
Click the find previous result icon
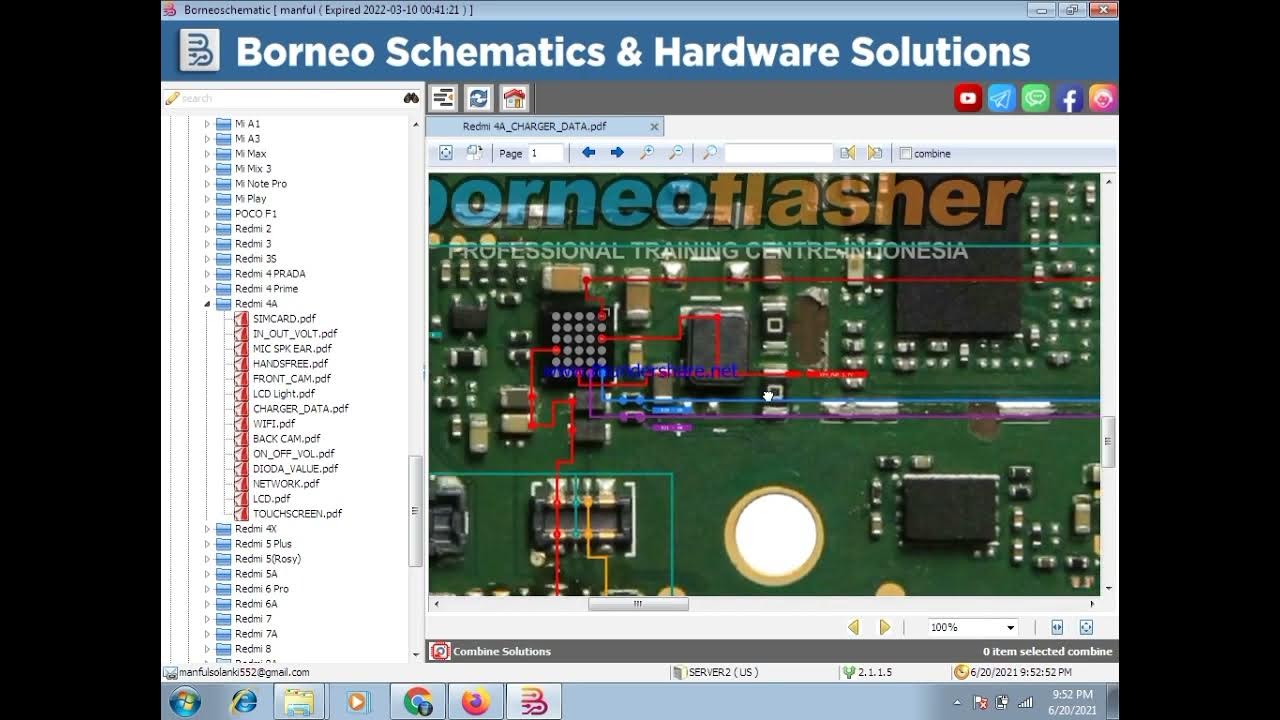(x=847, y=153)
